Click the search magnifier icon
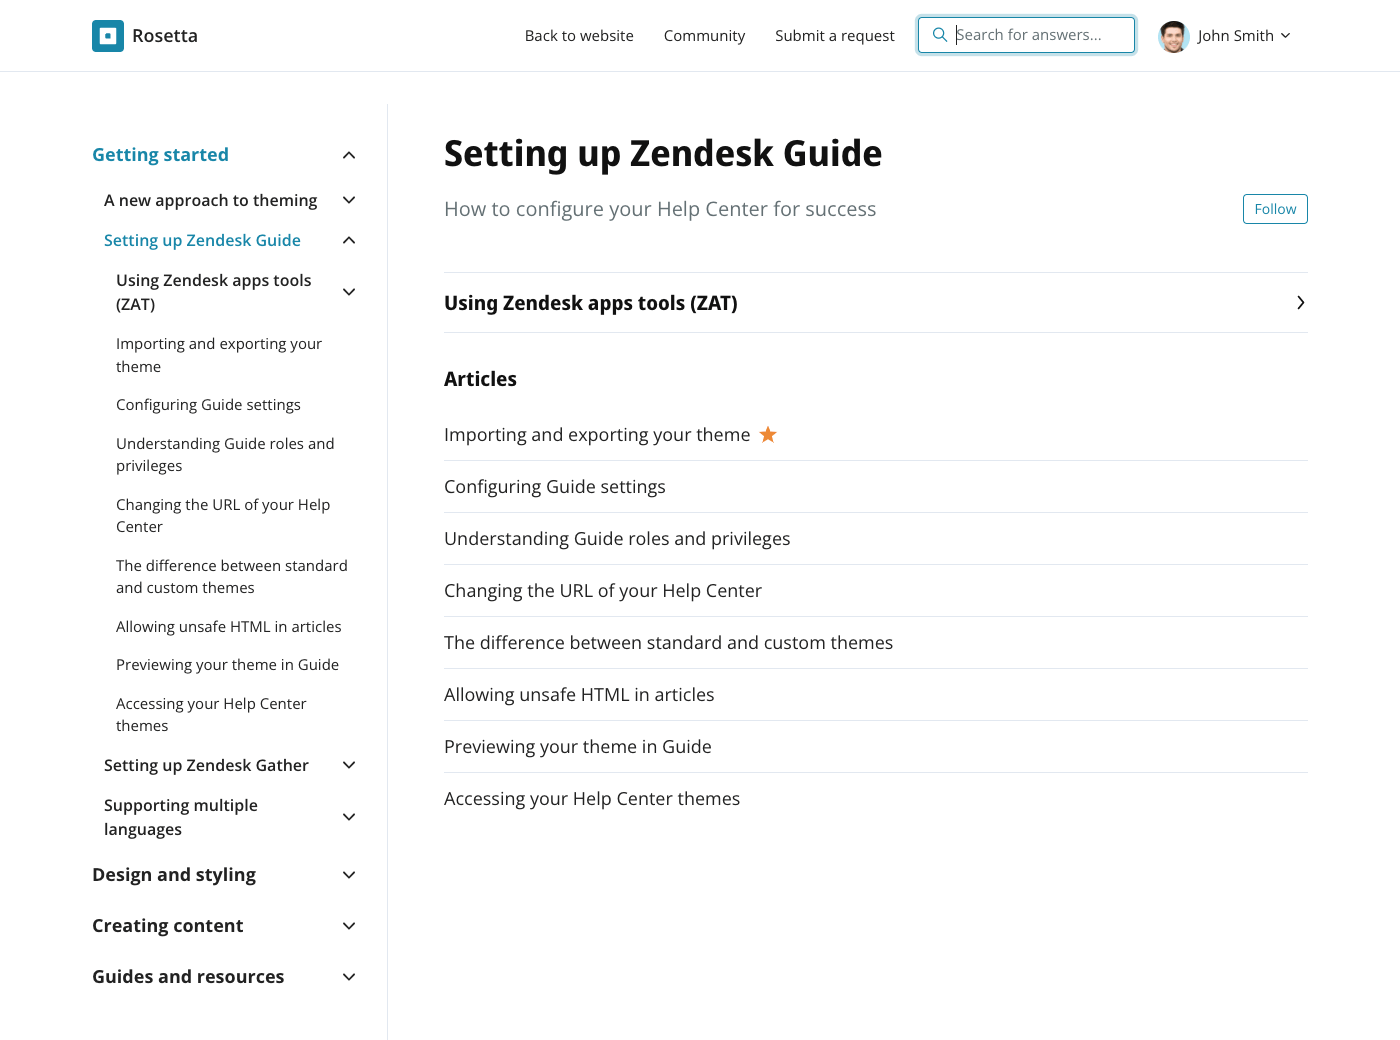Viewport: 1400px width, 1040px height. pos(940,35)
